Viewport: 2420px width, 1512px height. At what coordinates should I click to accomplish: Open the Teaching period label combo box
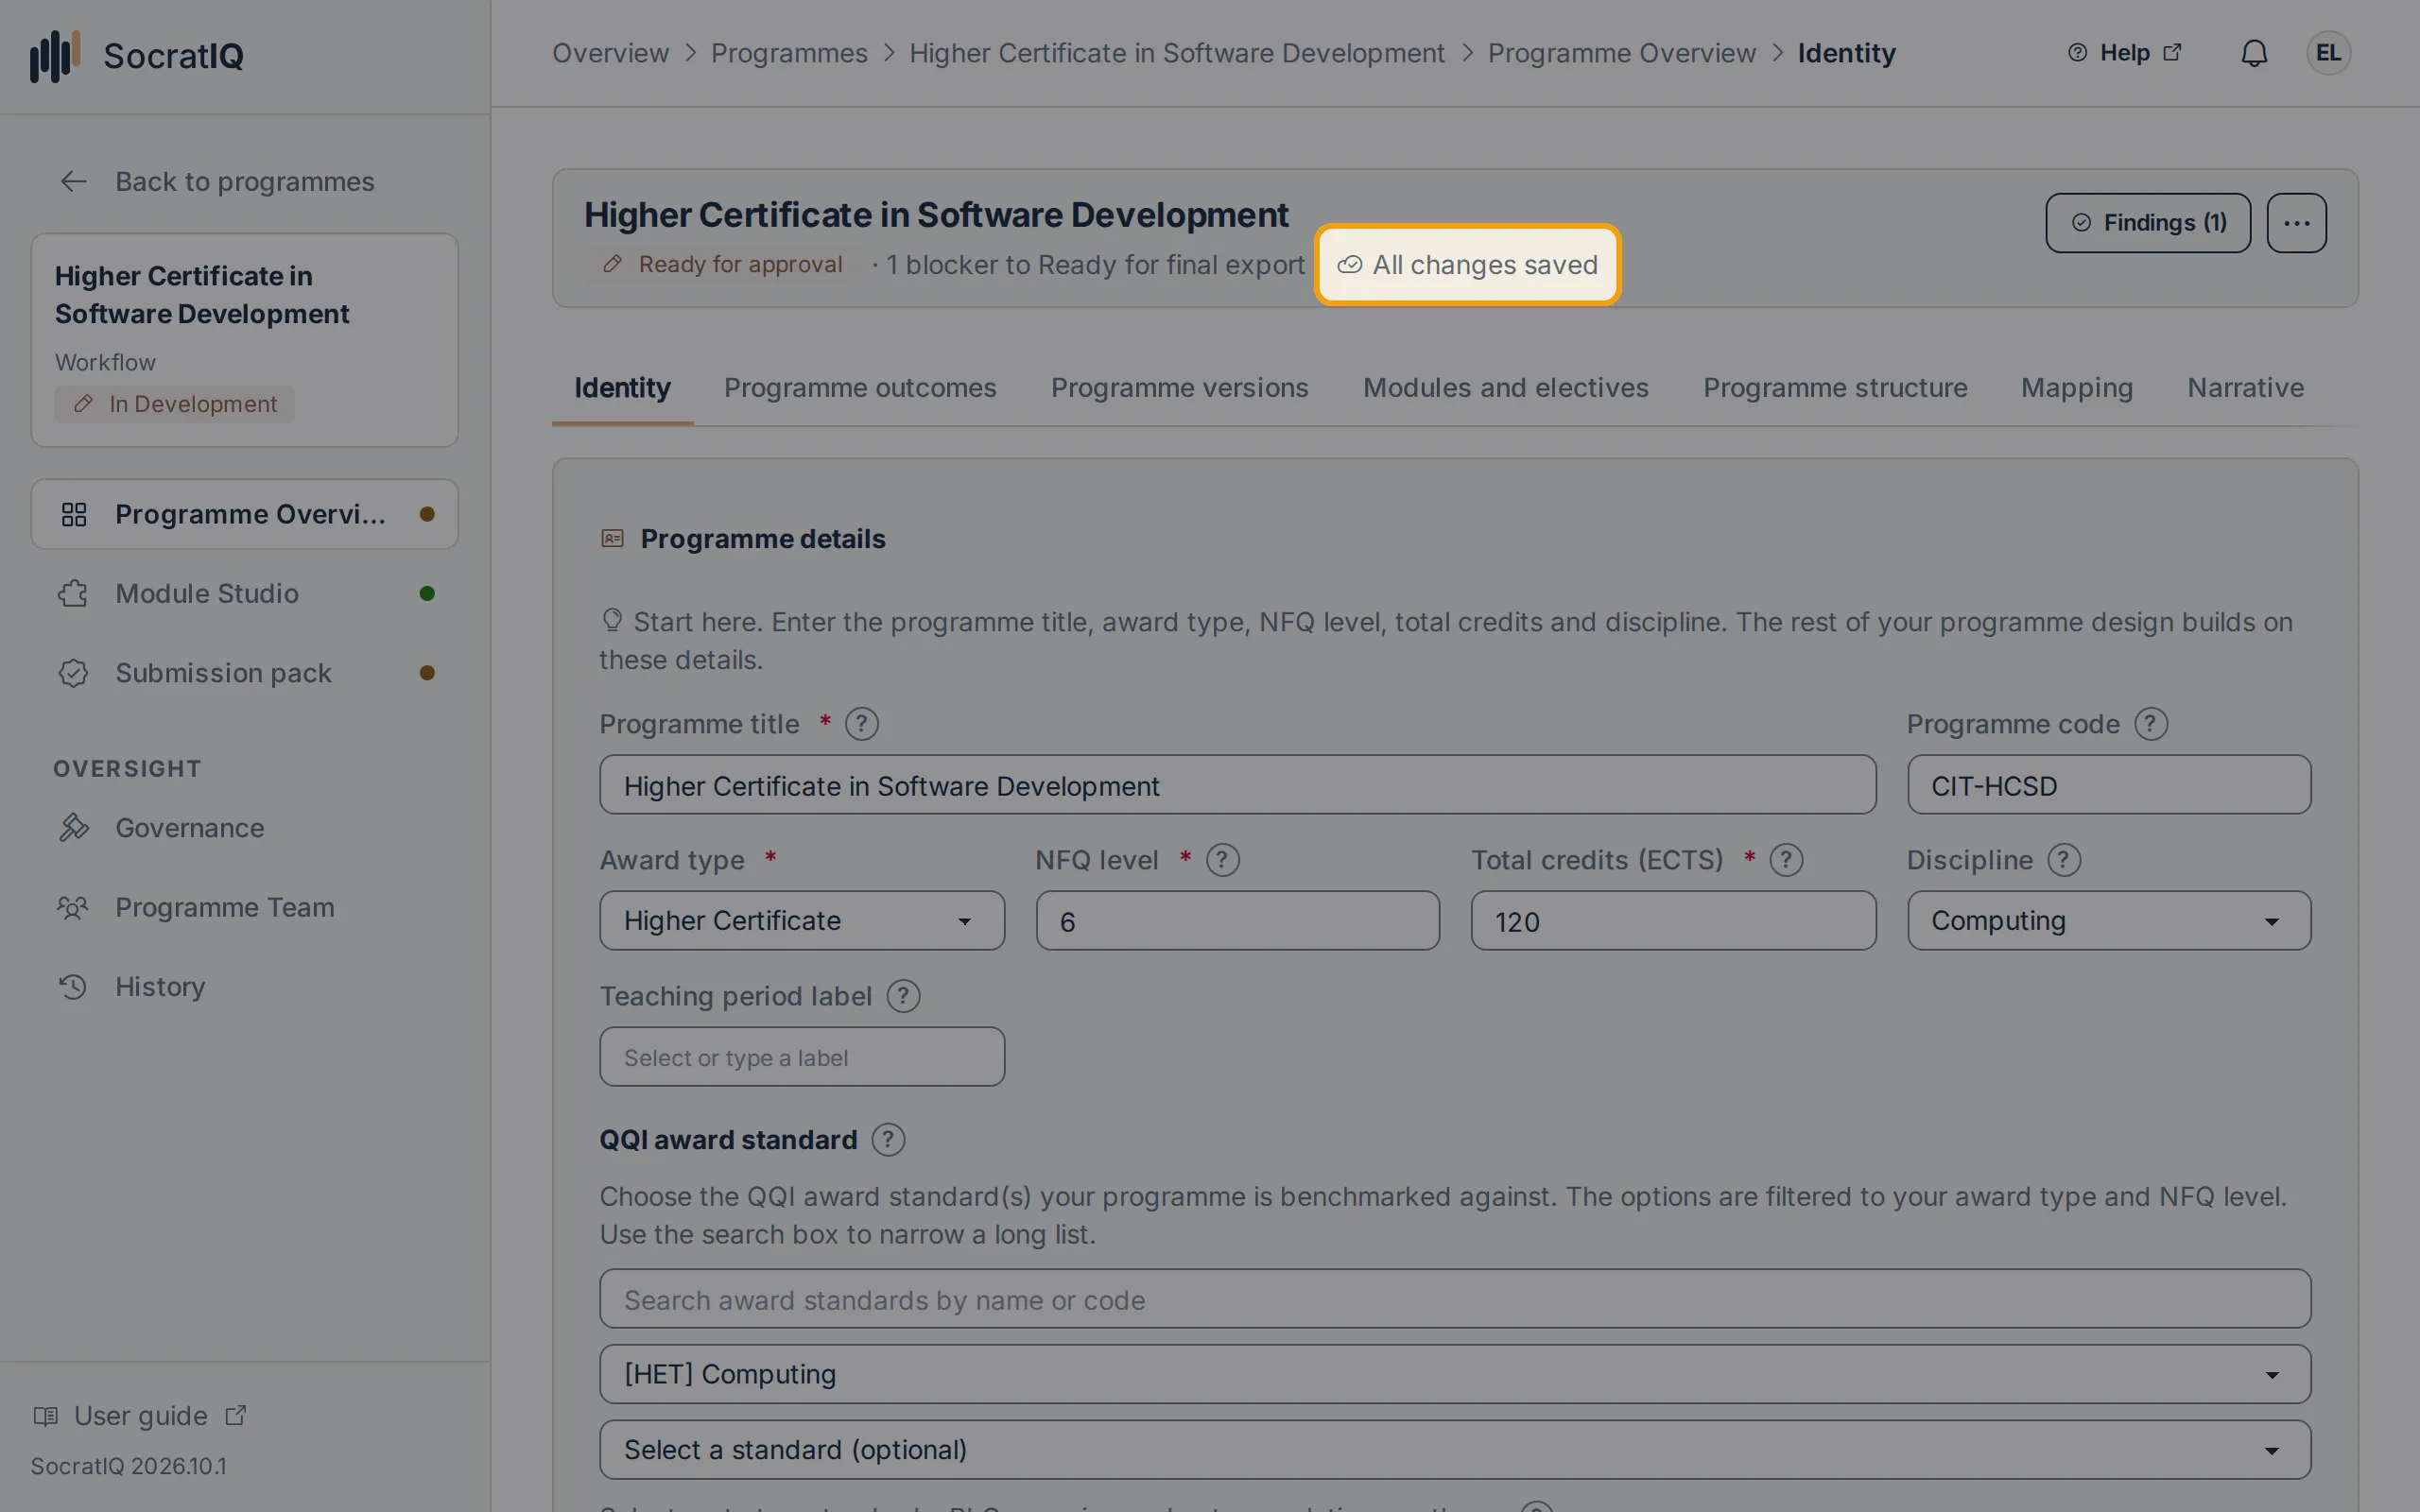pyautogui.click(x=802, y=1057)
